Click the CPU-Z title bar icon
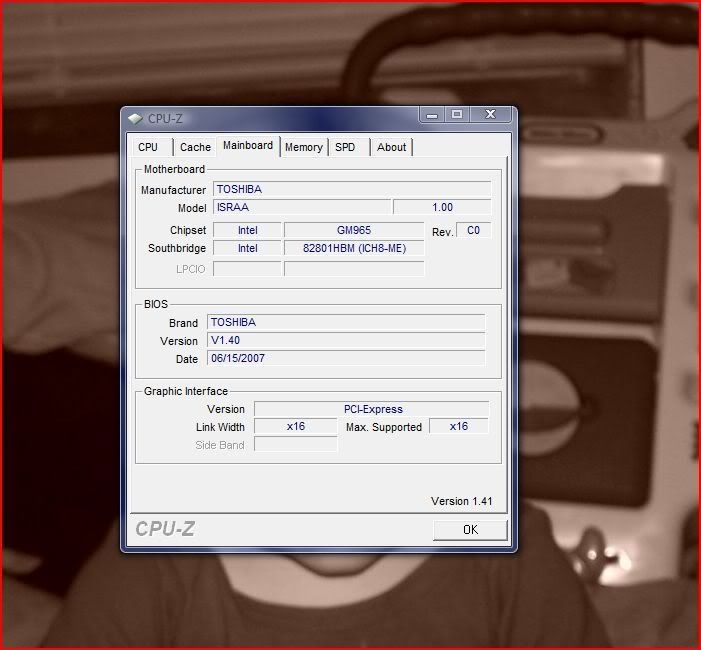 (x=135, y=118)
